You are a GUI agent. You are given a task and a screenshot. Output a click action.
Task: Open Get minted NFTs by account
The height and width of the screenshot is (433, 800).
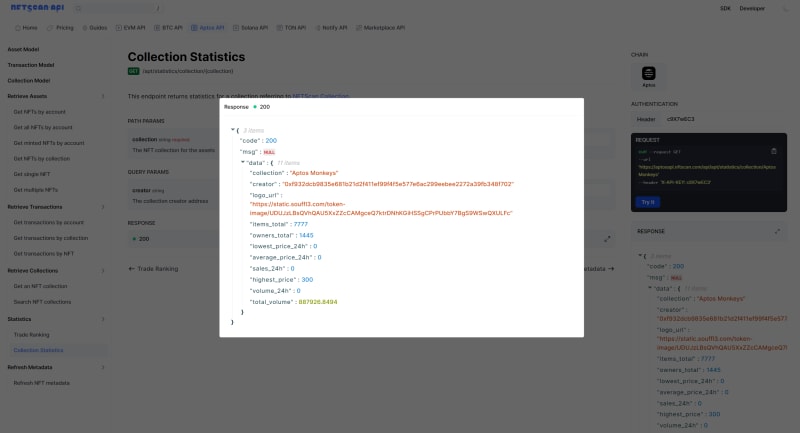coord(48,143)
